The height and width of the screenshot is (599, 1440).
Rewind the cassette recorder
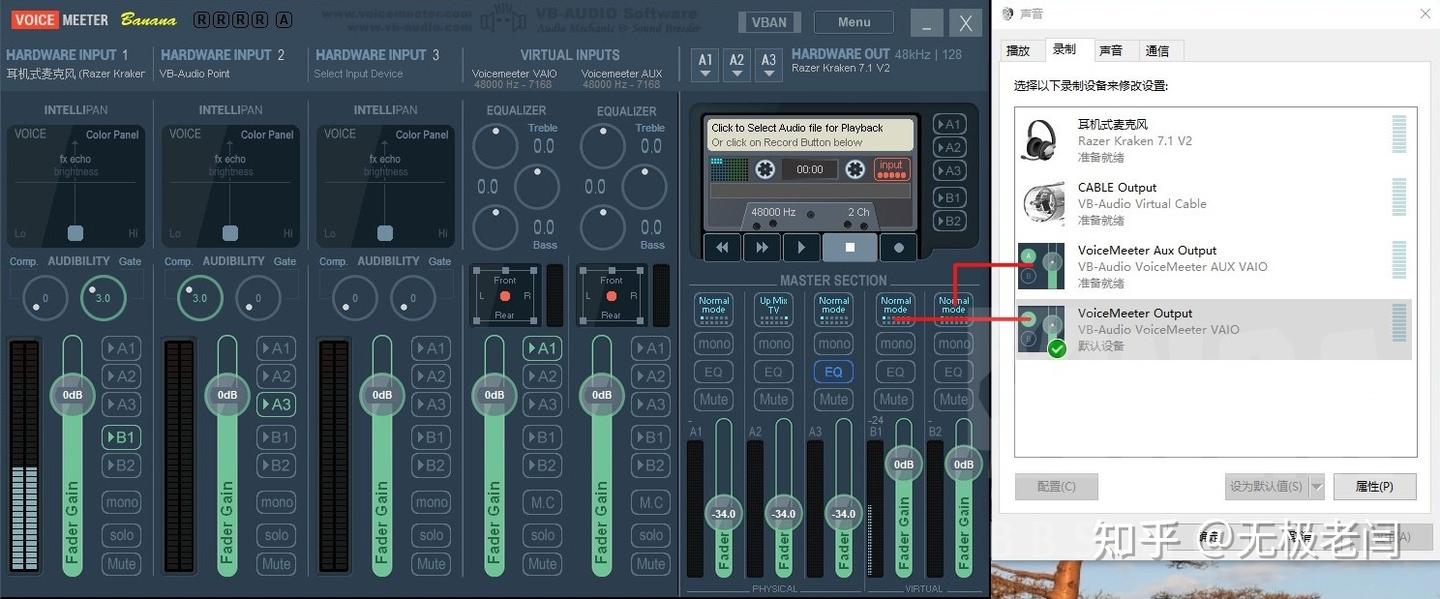pos(722,247)
